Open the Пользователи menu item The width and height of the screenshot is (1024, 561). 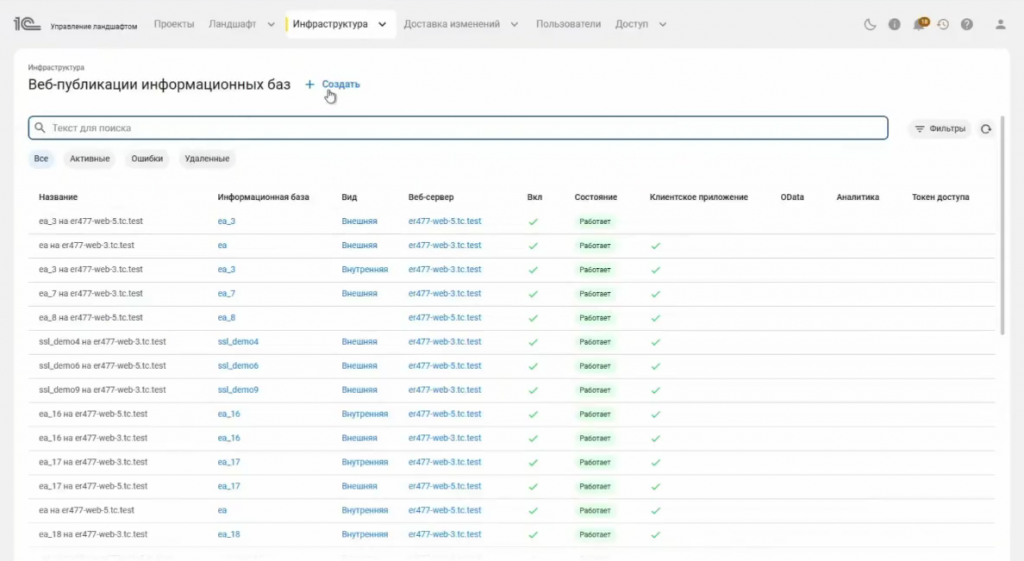[568, 24]
